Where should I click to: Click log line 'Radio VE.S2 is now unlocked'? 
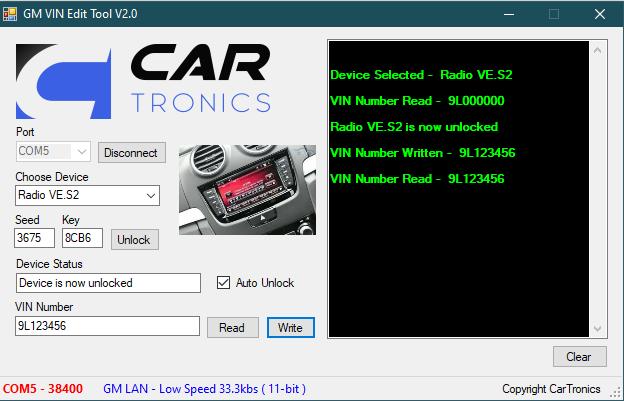click(414, 127)
